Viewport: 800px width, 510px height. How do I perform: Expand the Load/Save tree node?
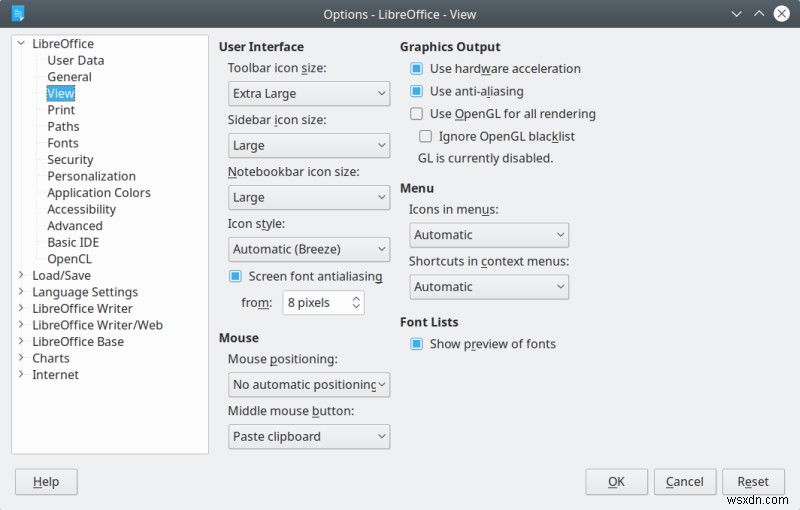coord(21,275)
